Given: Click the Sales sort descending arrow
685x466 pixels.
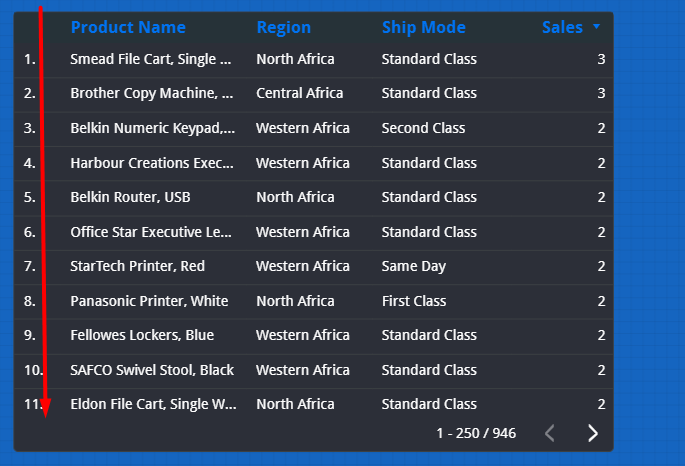Looking at the screenshot, I should pos(597,27).
